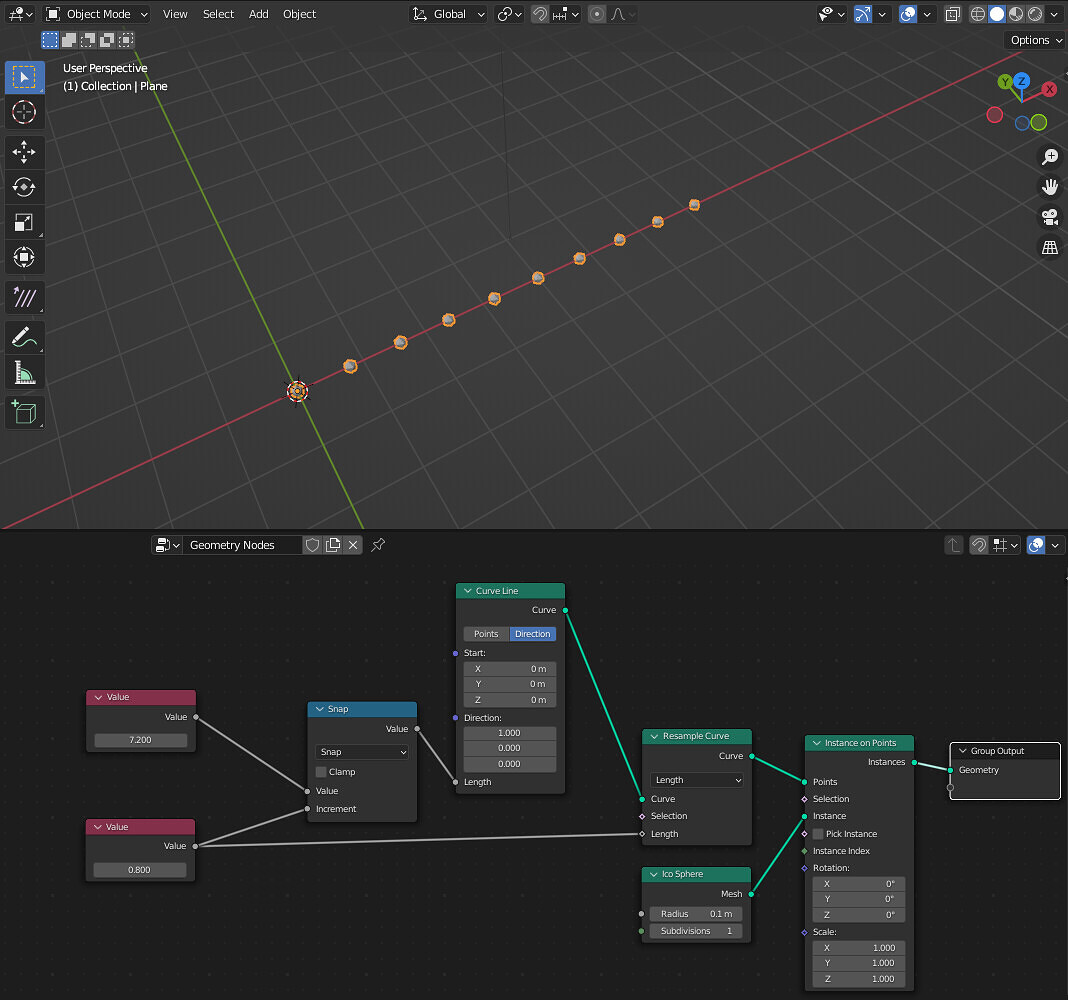The width and height of the screenshot is (1068, 1000).
Task: Select wireframe viewport shading
Action: point(977,14)
